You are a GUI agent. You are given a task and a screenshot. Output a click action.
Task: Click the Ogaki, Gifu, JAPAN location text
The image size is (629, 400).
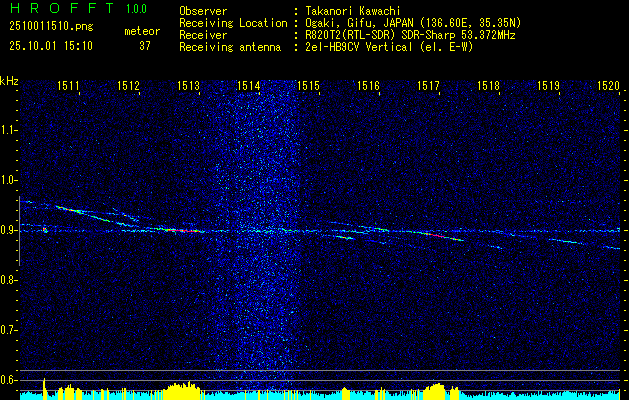point(413,23)
